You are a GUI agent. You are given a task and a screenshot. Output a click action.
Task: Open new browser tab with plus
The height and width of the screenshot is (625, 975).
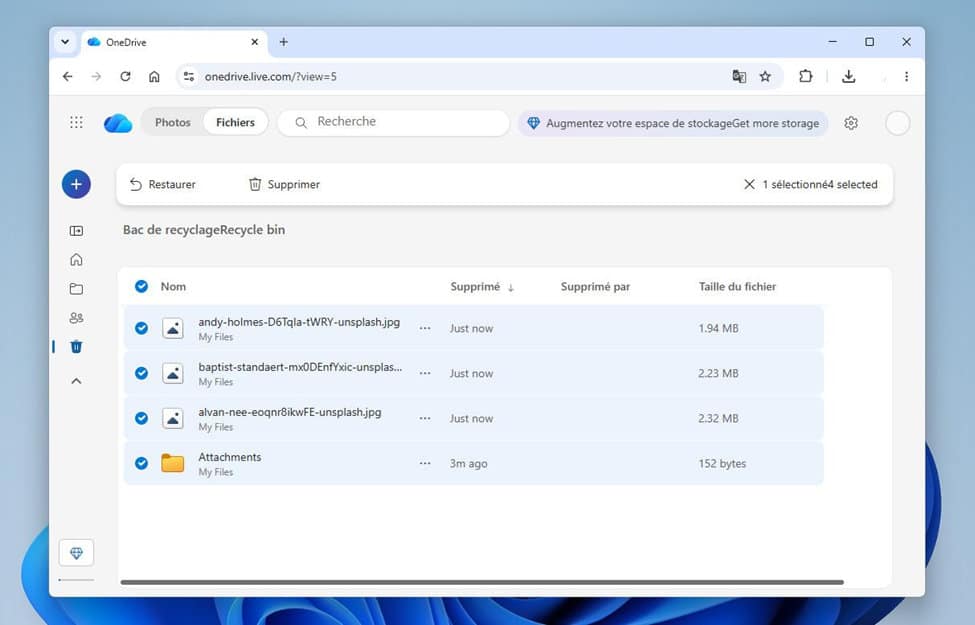click(284, 42)
